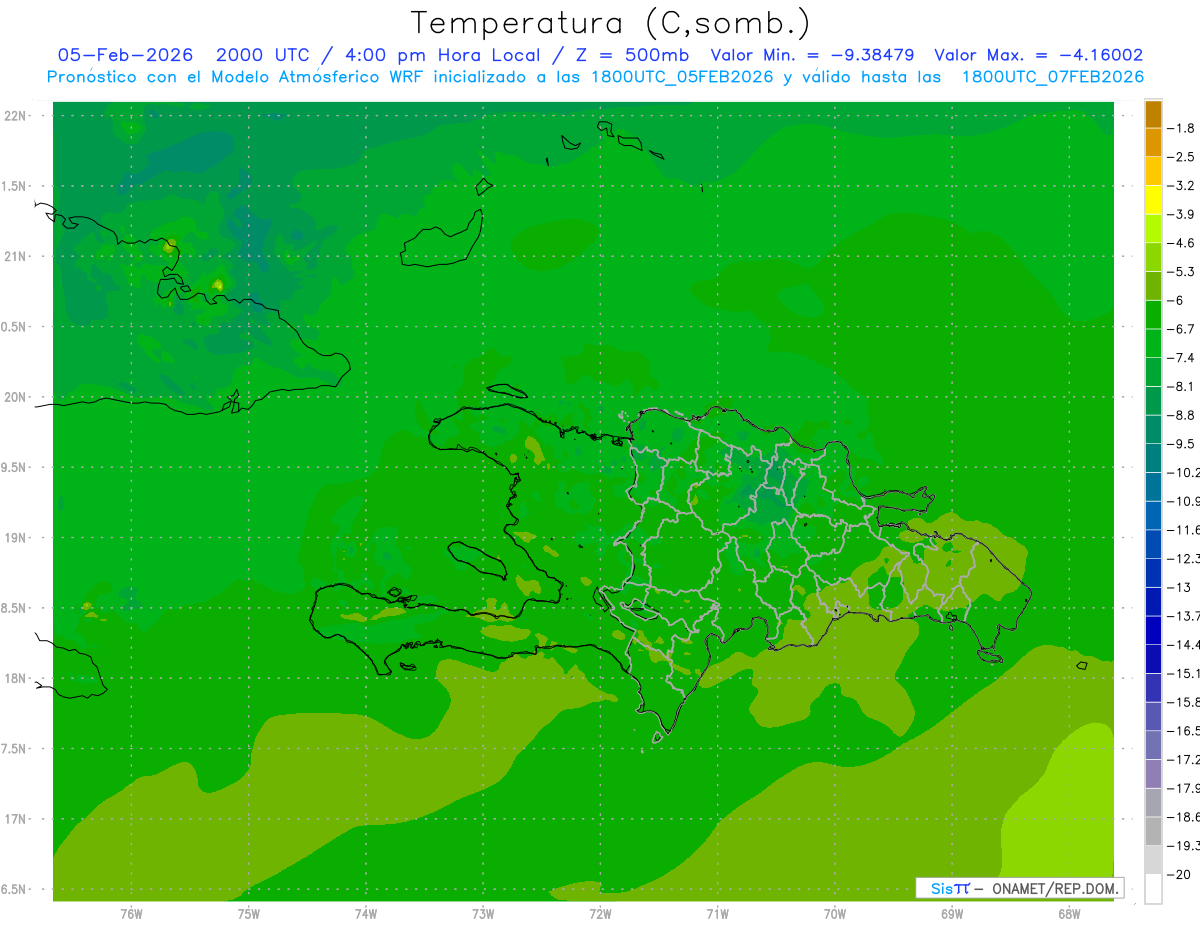Select the white swatch below -20
Viewport: 1200px width, 927px height.
[x=1153, y=888]
